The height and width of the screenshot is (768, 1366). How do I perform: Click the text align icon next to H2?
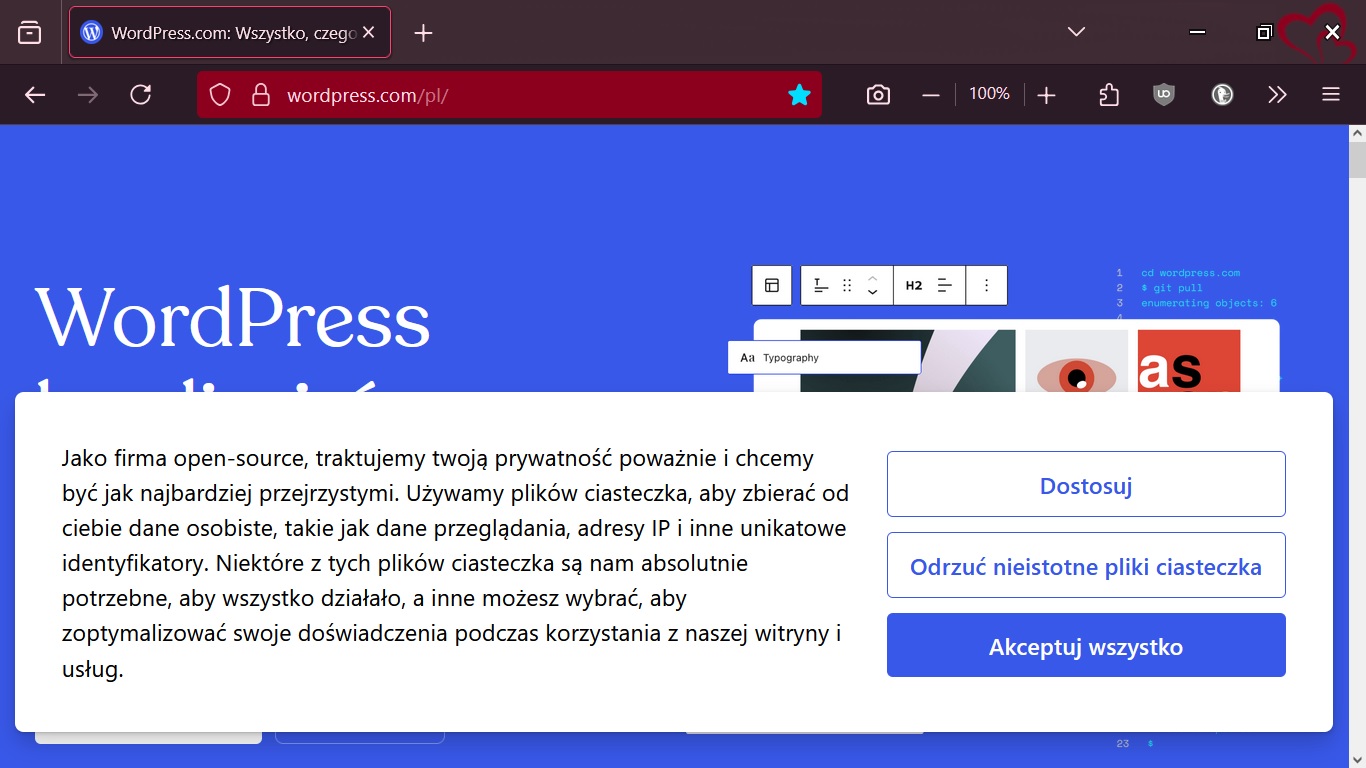tap(945, 285)
